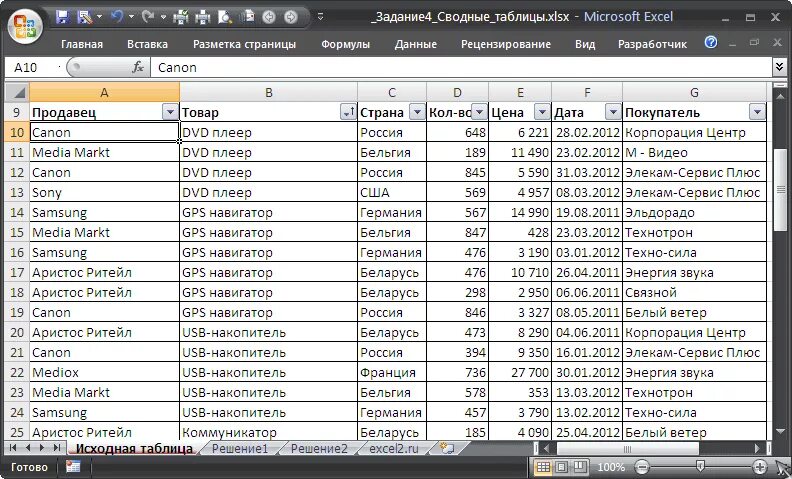Switch to Page Break Preview icon

tap(580, 467)
